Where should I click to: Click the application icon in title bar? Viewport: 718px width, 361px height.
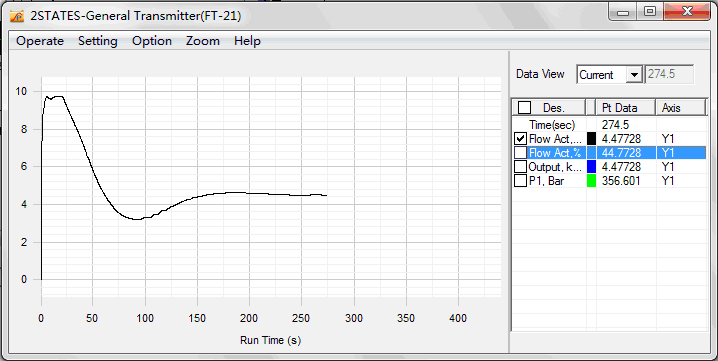[16, 16]
